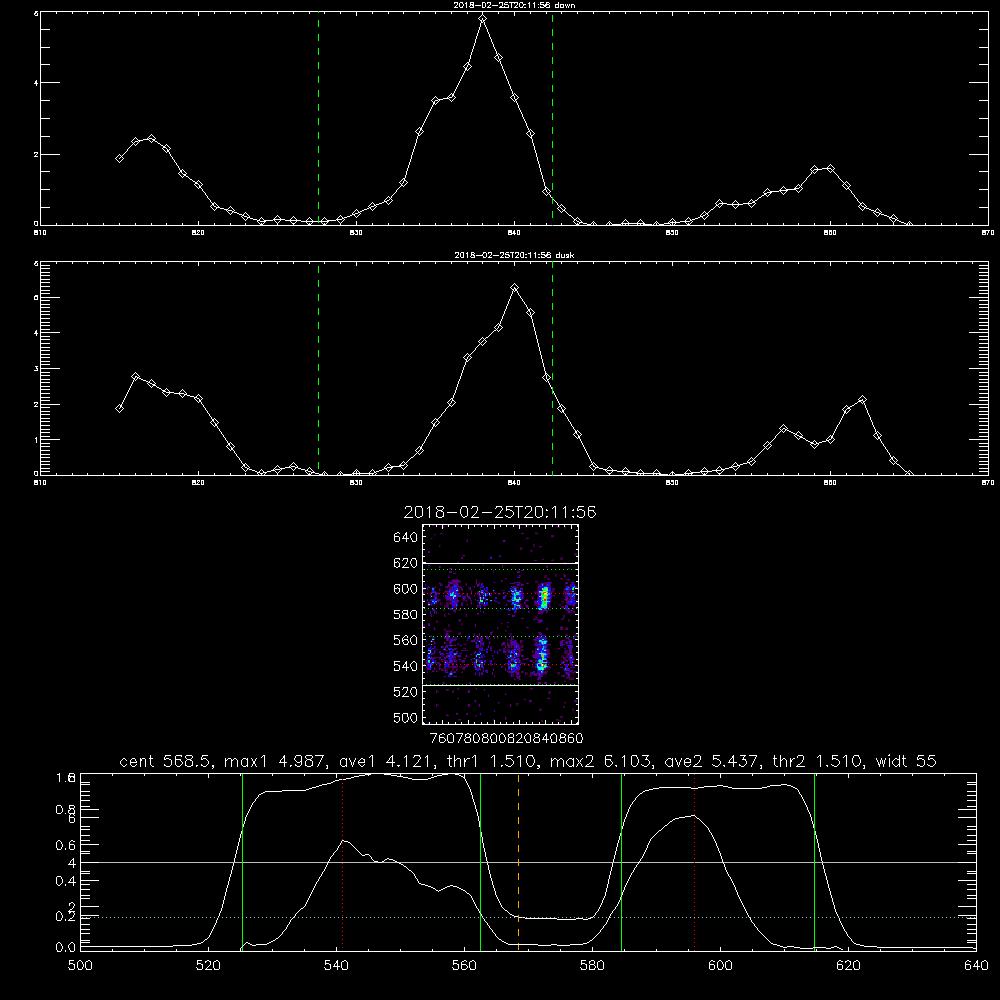The image size is (1000, 1000).
Task: Click the green vertical line near 615 in bottom plot
Action: point(814,863)
